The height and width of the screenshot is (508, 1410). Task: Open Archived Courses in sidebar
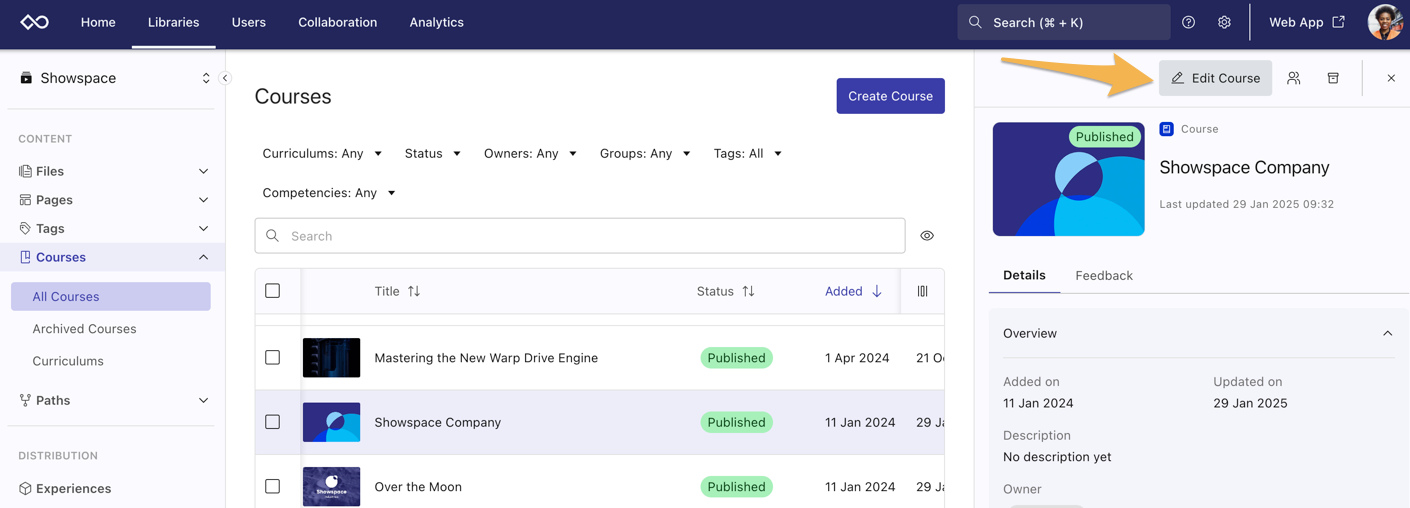pos(84,329)
